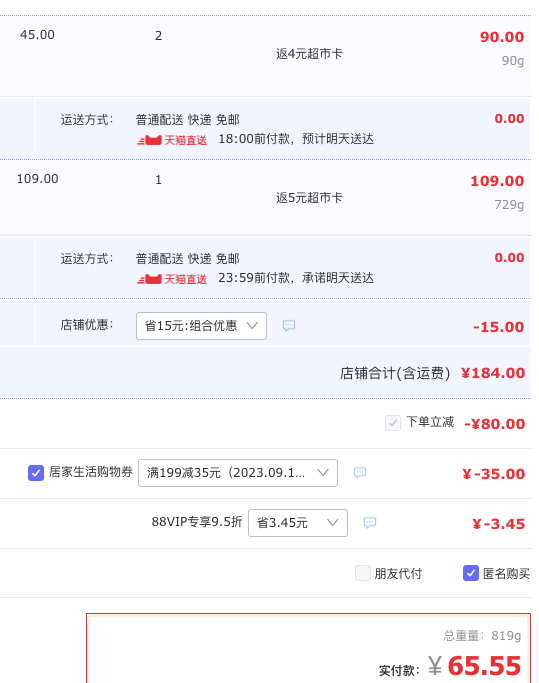Open the 省15元:组合优惠 dropdown
The width and height of the screenshot is (539, 683).
201,326
